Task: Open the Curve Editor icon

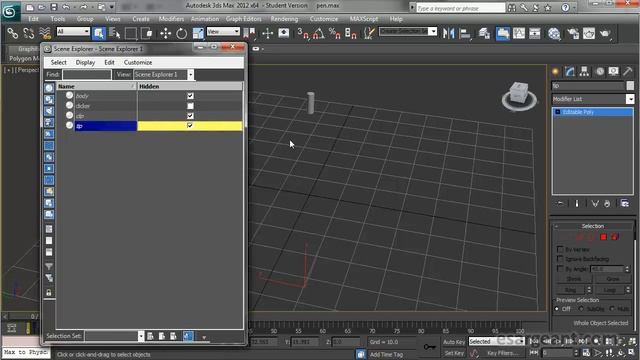Action: pyautogui.click(x=519, y=33)
